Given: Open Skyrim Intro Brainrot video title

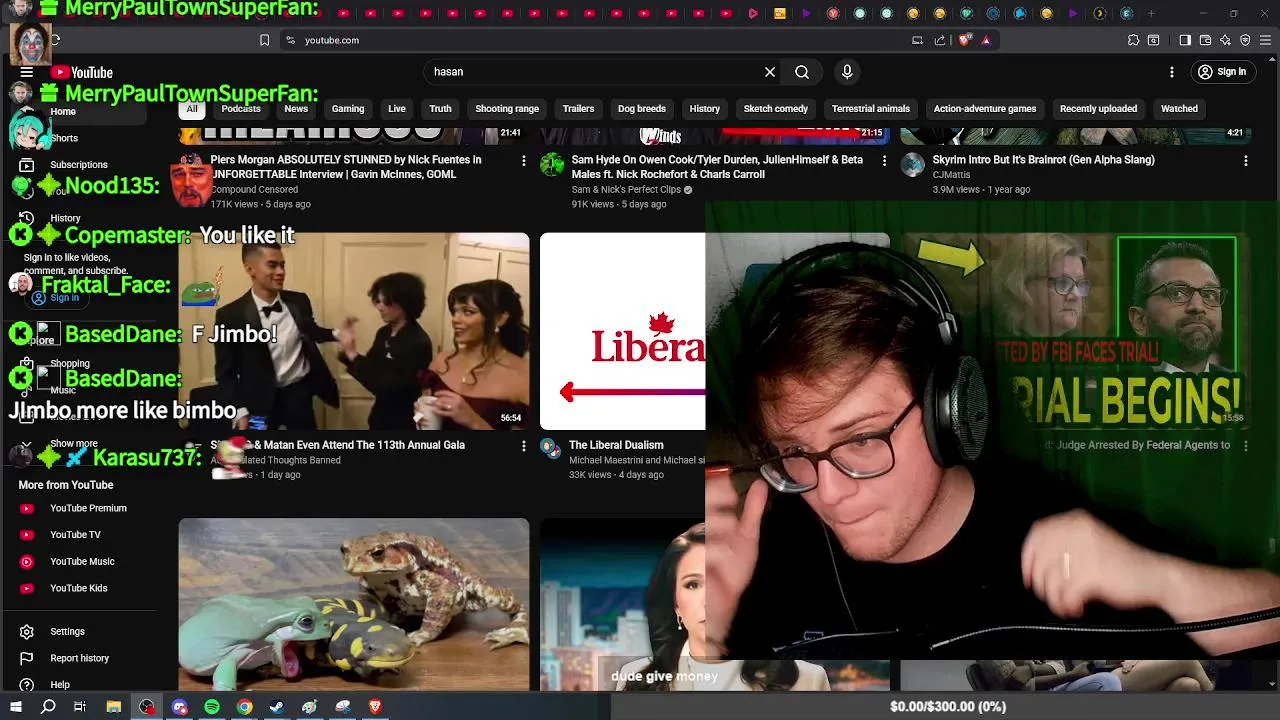Looking at the screenshot, I should click(1043, 160).
